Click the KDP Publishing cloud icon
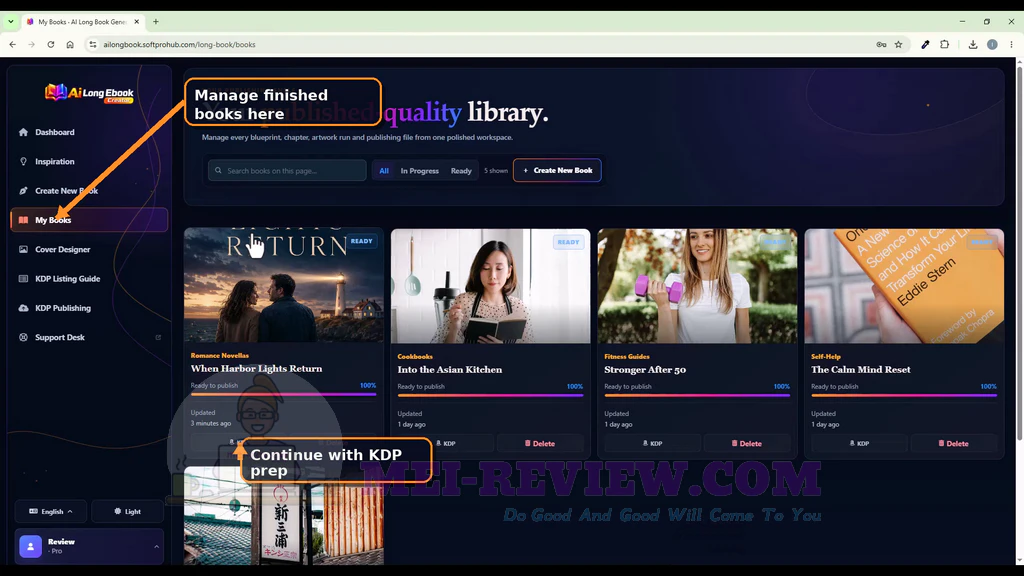 [x=24, y=308]
